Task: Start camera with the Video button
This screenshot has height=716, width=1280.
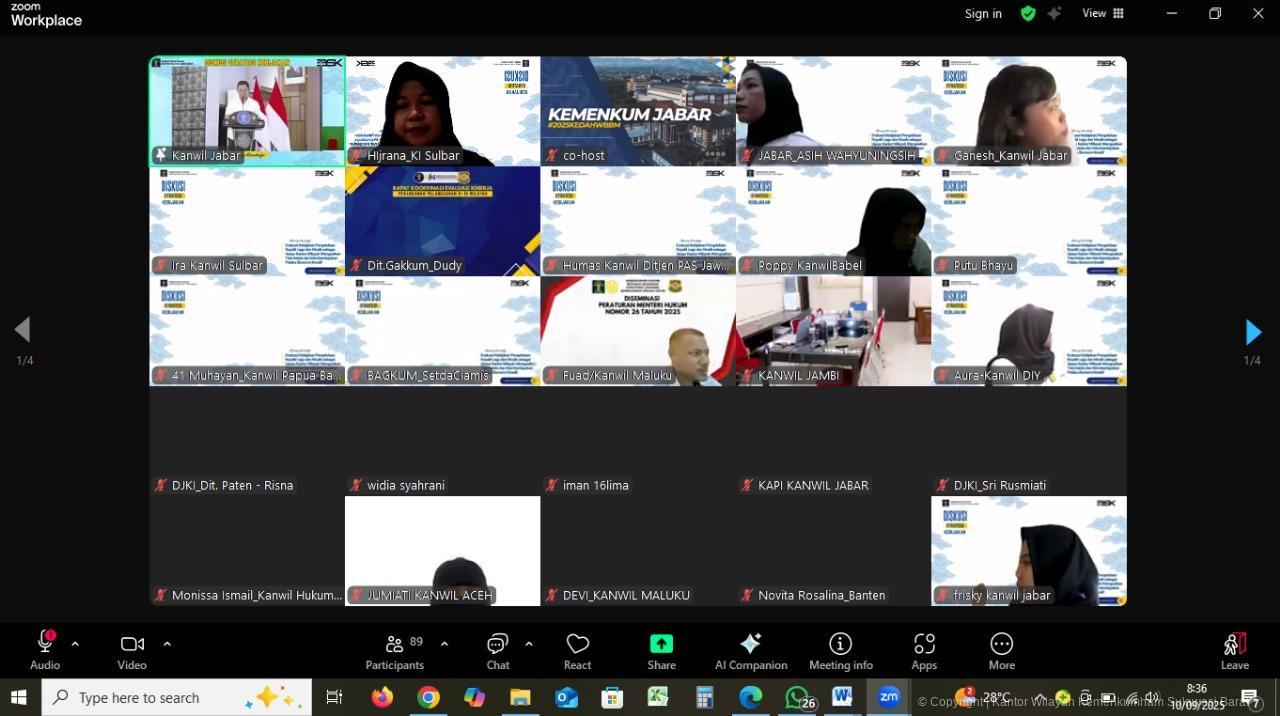Action: coord(132,650)
